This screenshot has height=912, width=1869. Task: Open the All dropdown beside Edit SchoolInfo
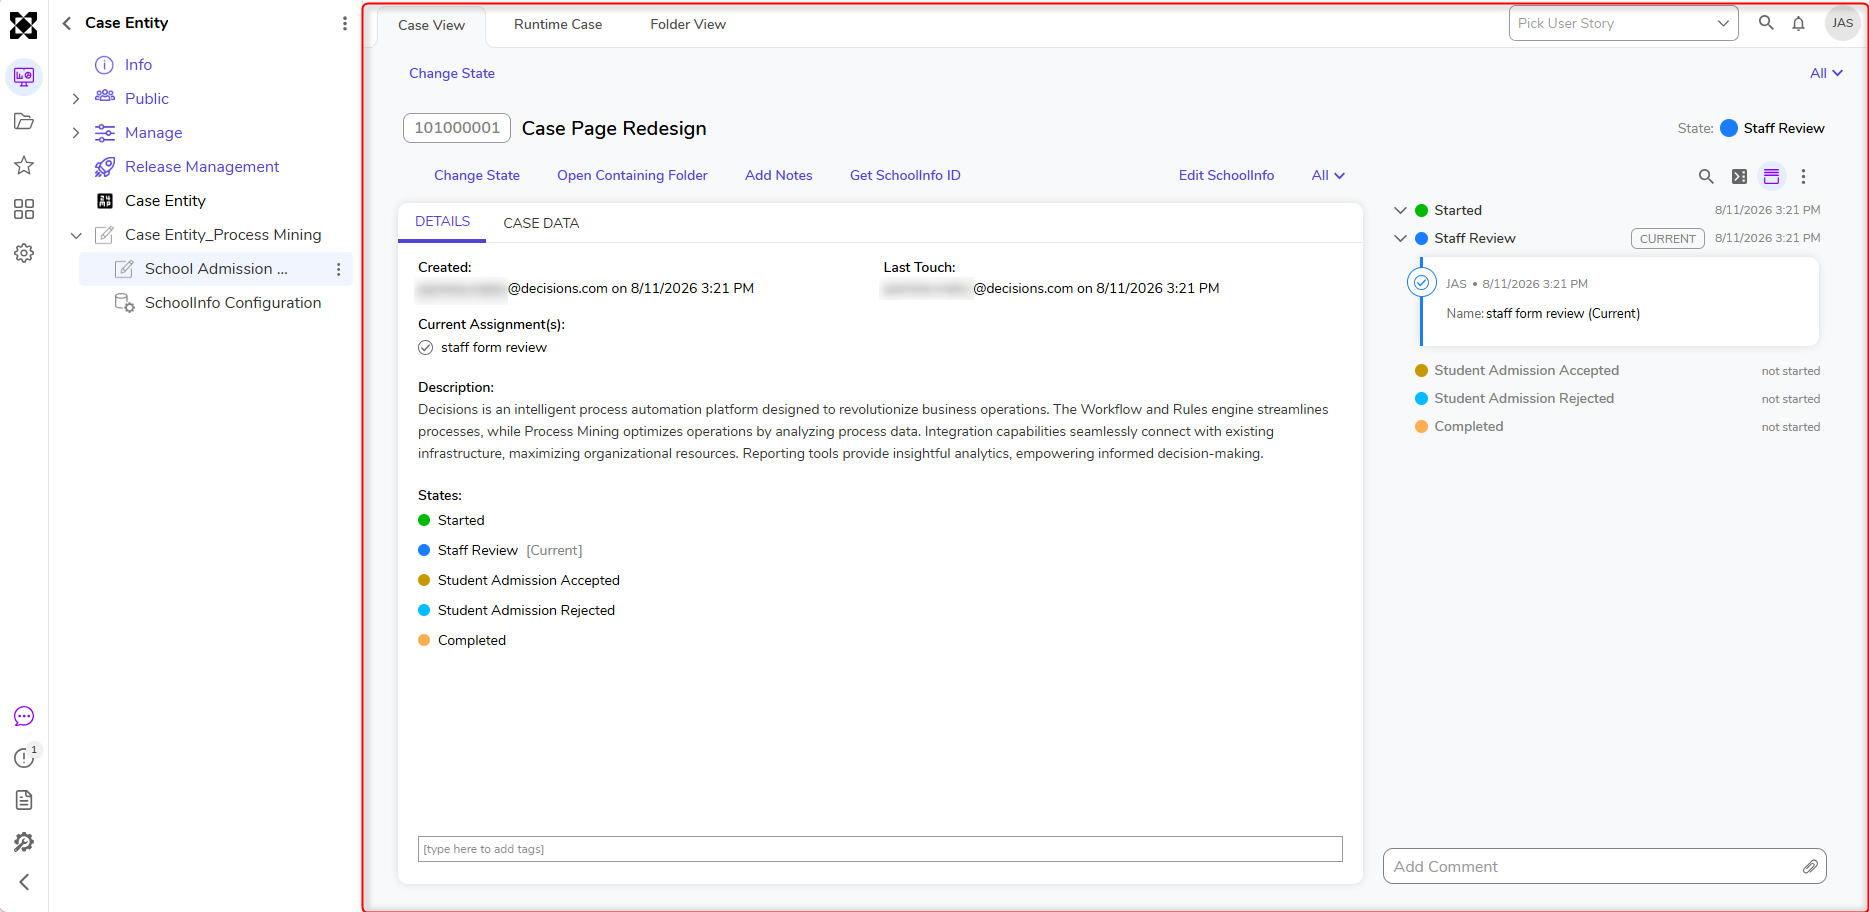pos(1328,175)
